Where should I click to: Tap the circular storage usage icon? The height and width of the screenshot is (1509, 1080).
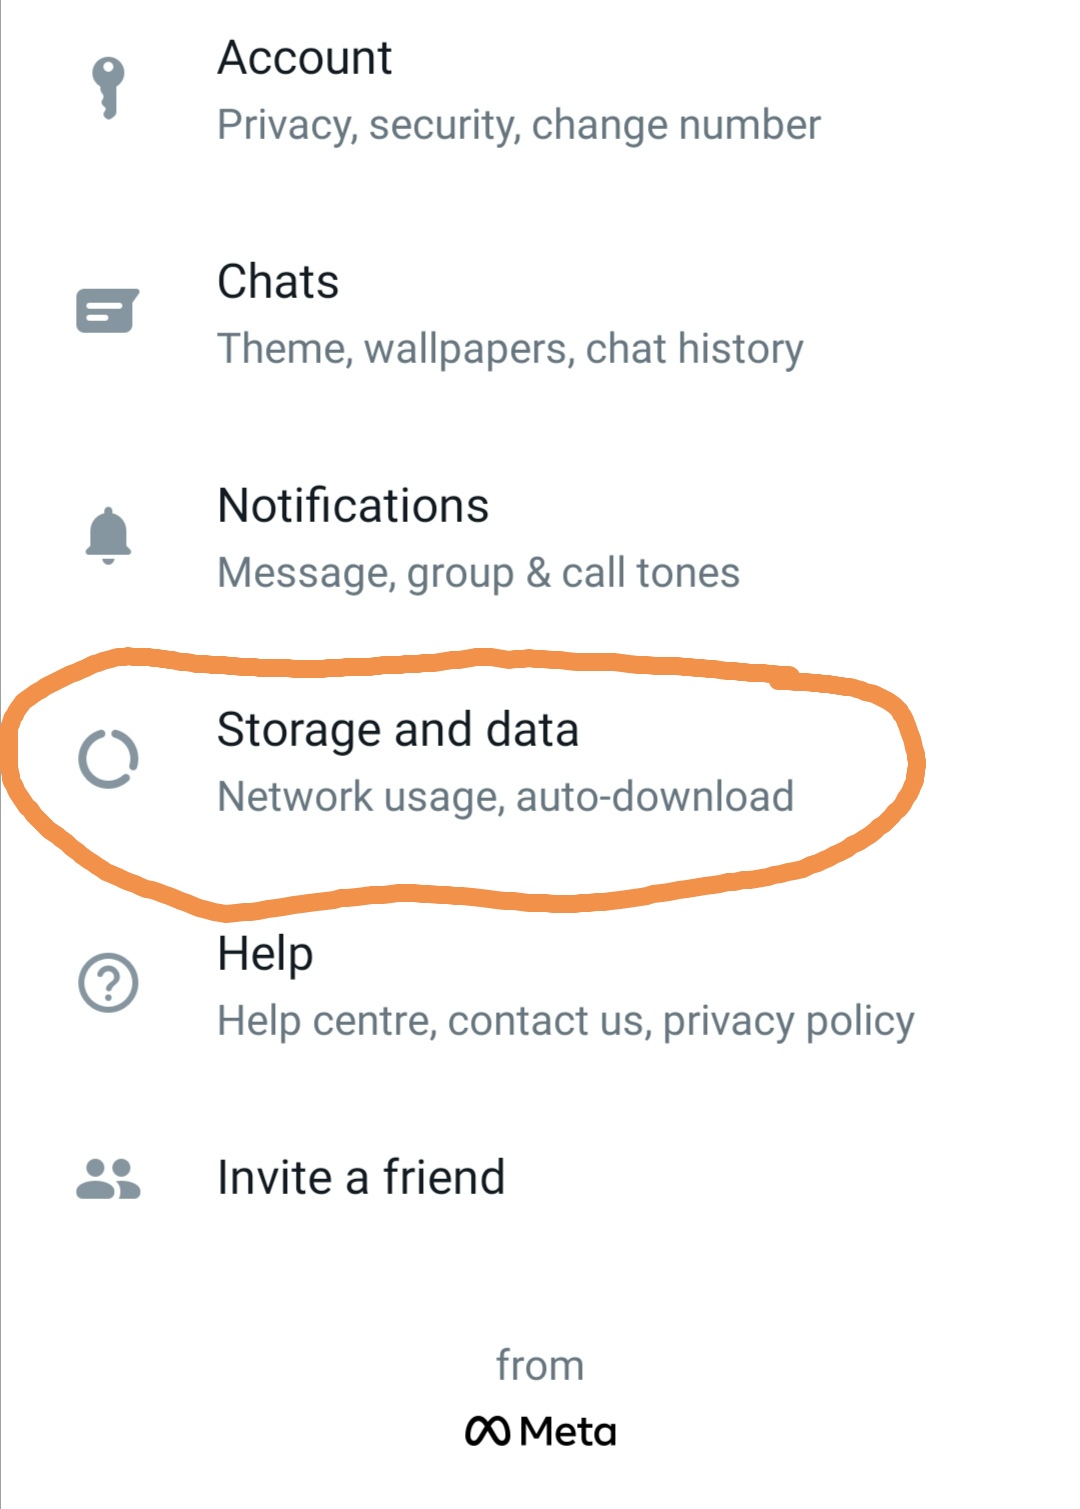pos(108,759)
